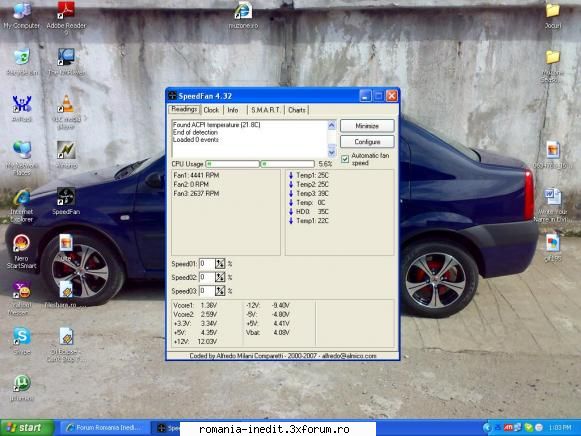The height and width of the screenshot is (436, 581).
Task: Open the Recycle Bin icon
Action: click(x=21, y=62)
